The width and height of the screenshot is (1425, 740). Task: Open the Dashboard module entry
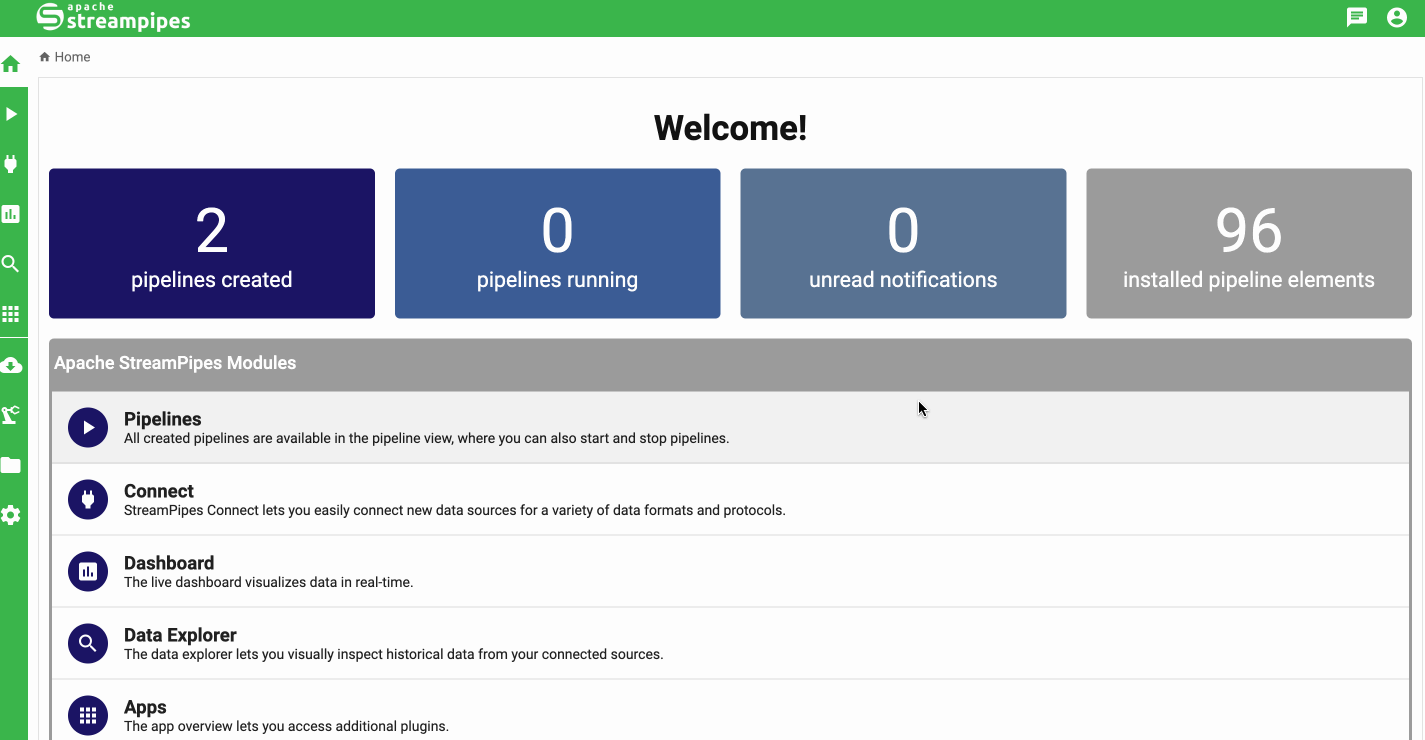click(x=730, y=571)
